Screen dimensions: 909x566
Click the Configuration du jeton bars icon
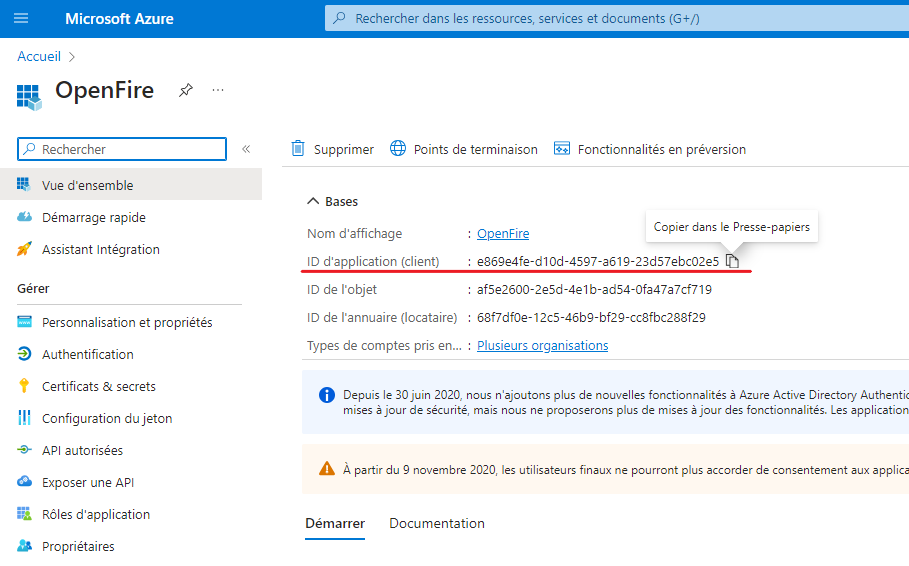coord(24,418)
